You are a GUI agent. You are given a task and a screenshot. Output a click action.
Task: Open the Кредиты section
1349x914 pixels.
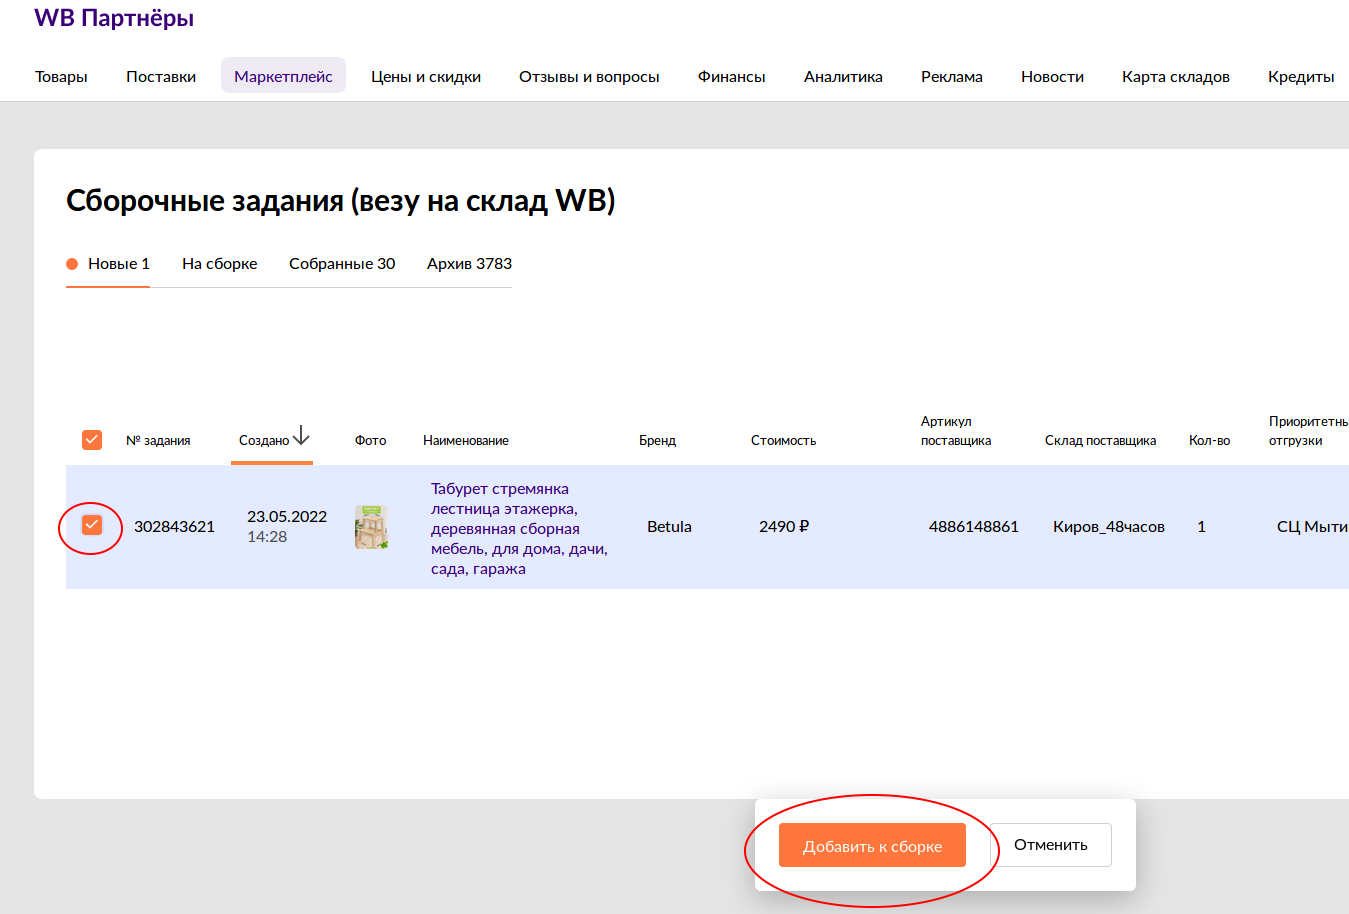pos(1301,76)
